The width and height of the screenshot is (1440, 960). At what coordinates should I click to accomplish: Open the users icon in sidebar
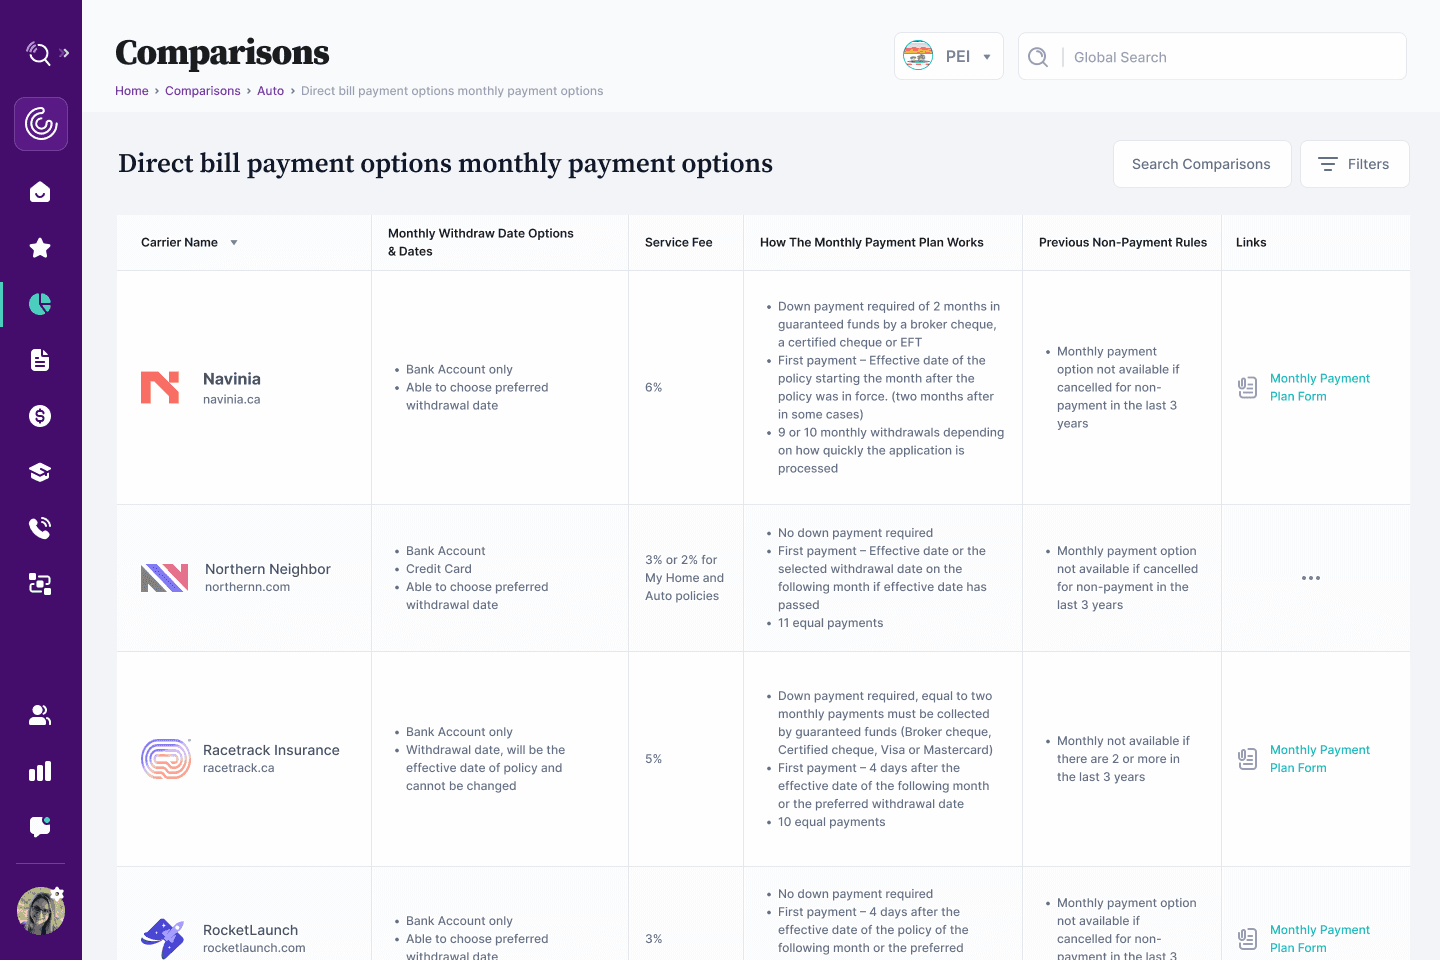(40, 715)
